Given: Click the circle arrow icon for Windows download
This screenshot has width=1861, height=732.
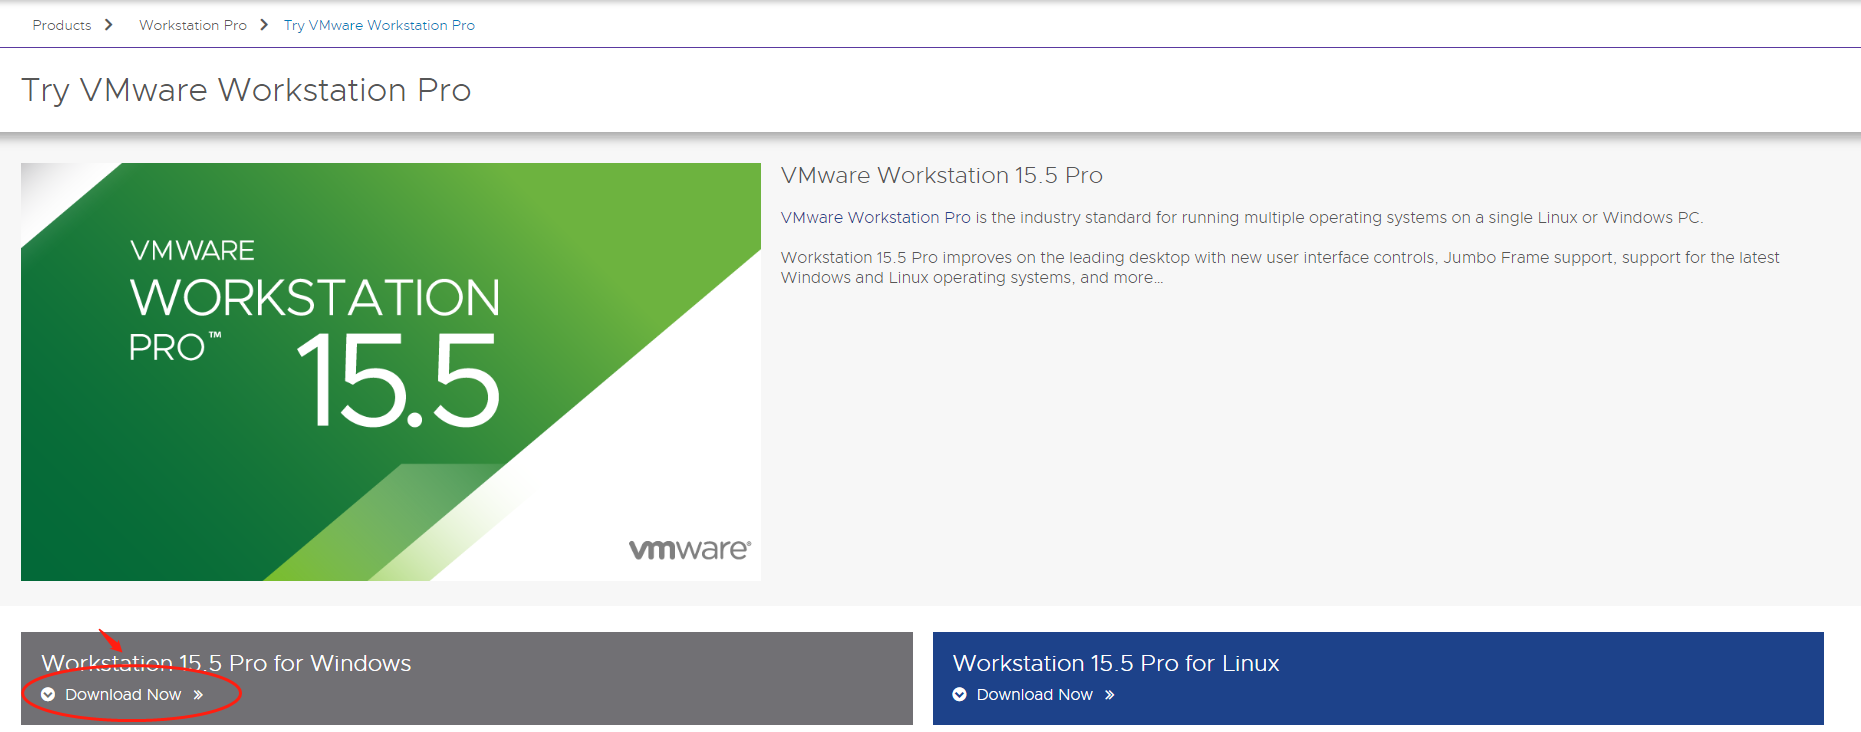Looking at the screenshot, I should point(48,695).
